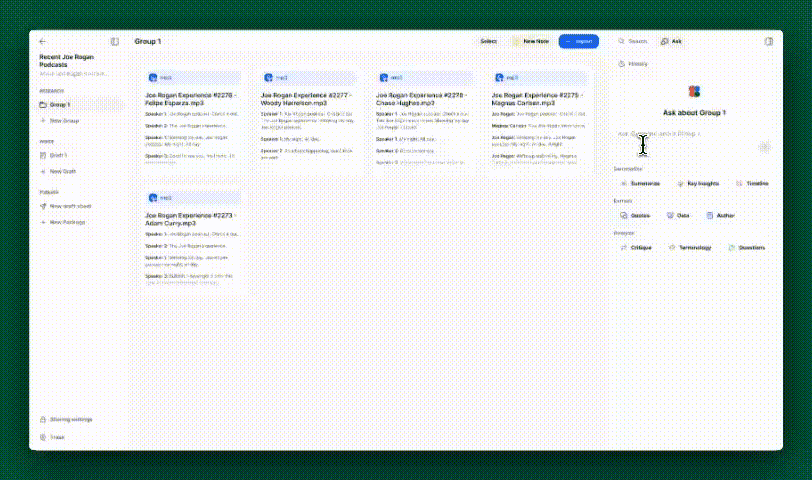The height and width of the screenshot is (480, 812).
Task: Toggle the left sidebar panel icon
Action: pos(114,41)
